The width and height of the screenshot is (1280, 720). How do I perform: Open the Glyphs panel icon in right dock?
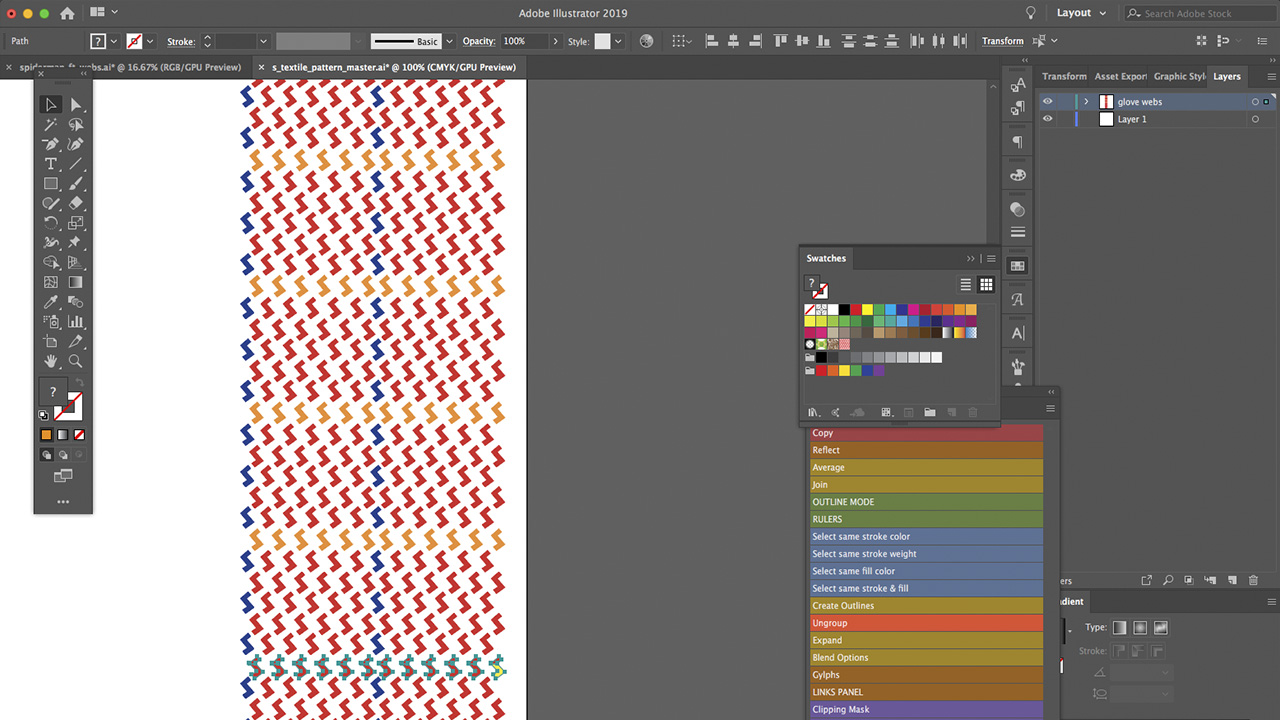[x=1017, y=297]
